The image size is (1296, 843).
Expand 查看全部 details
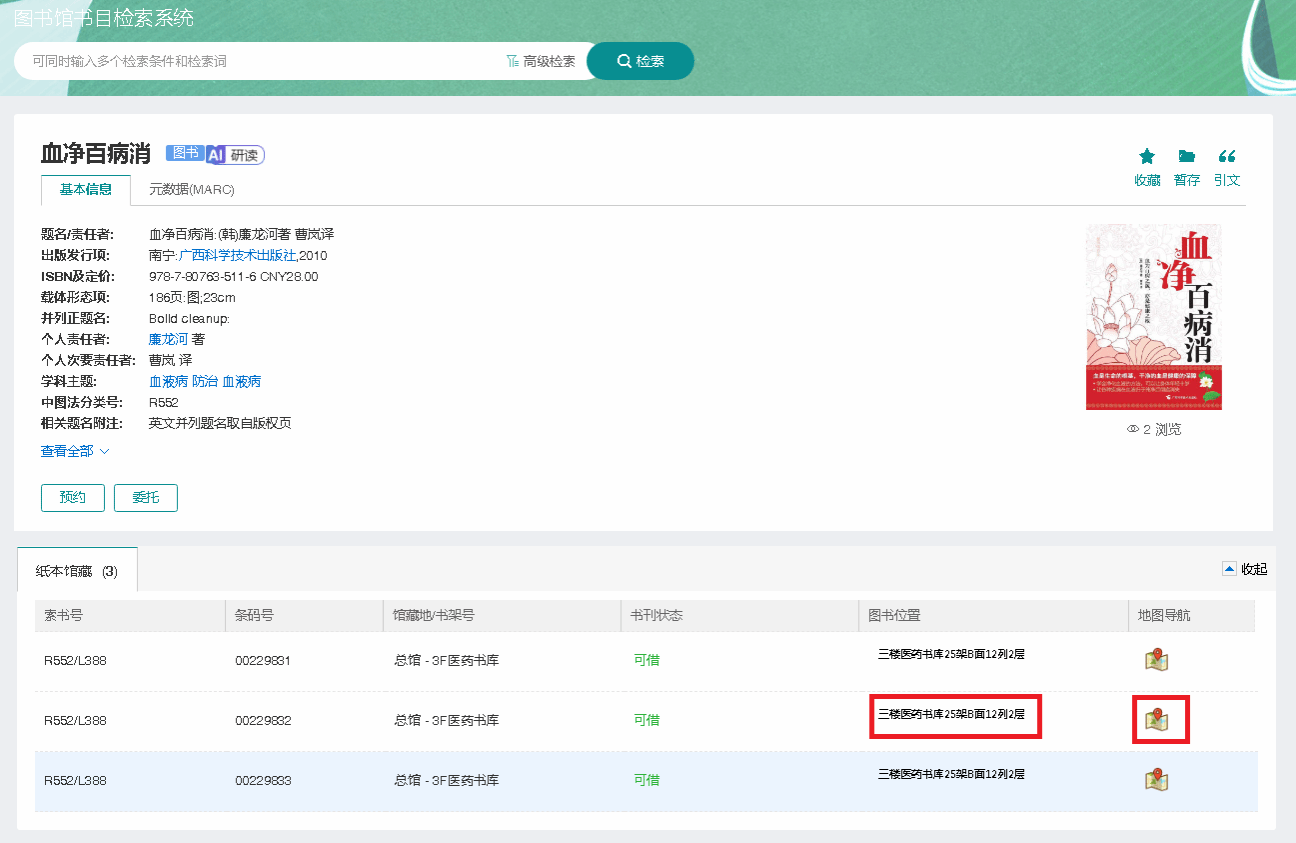point(75,451)
